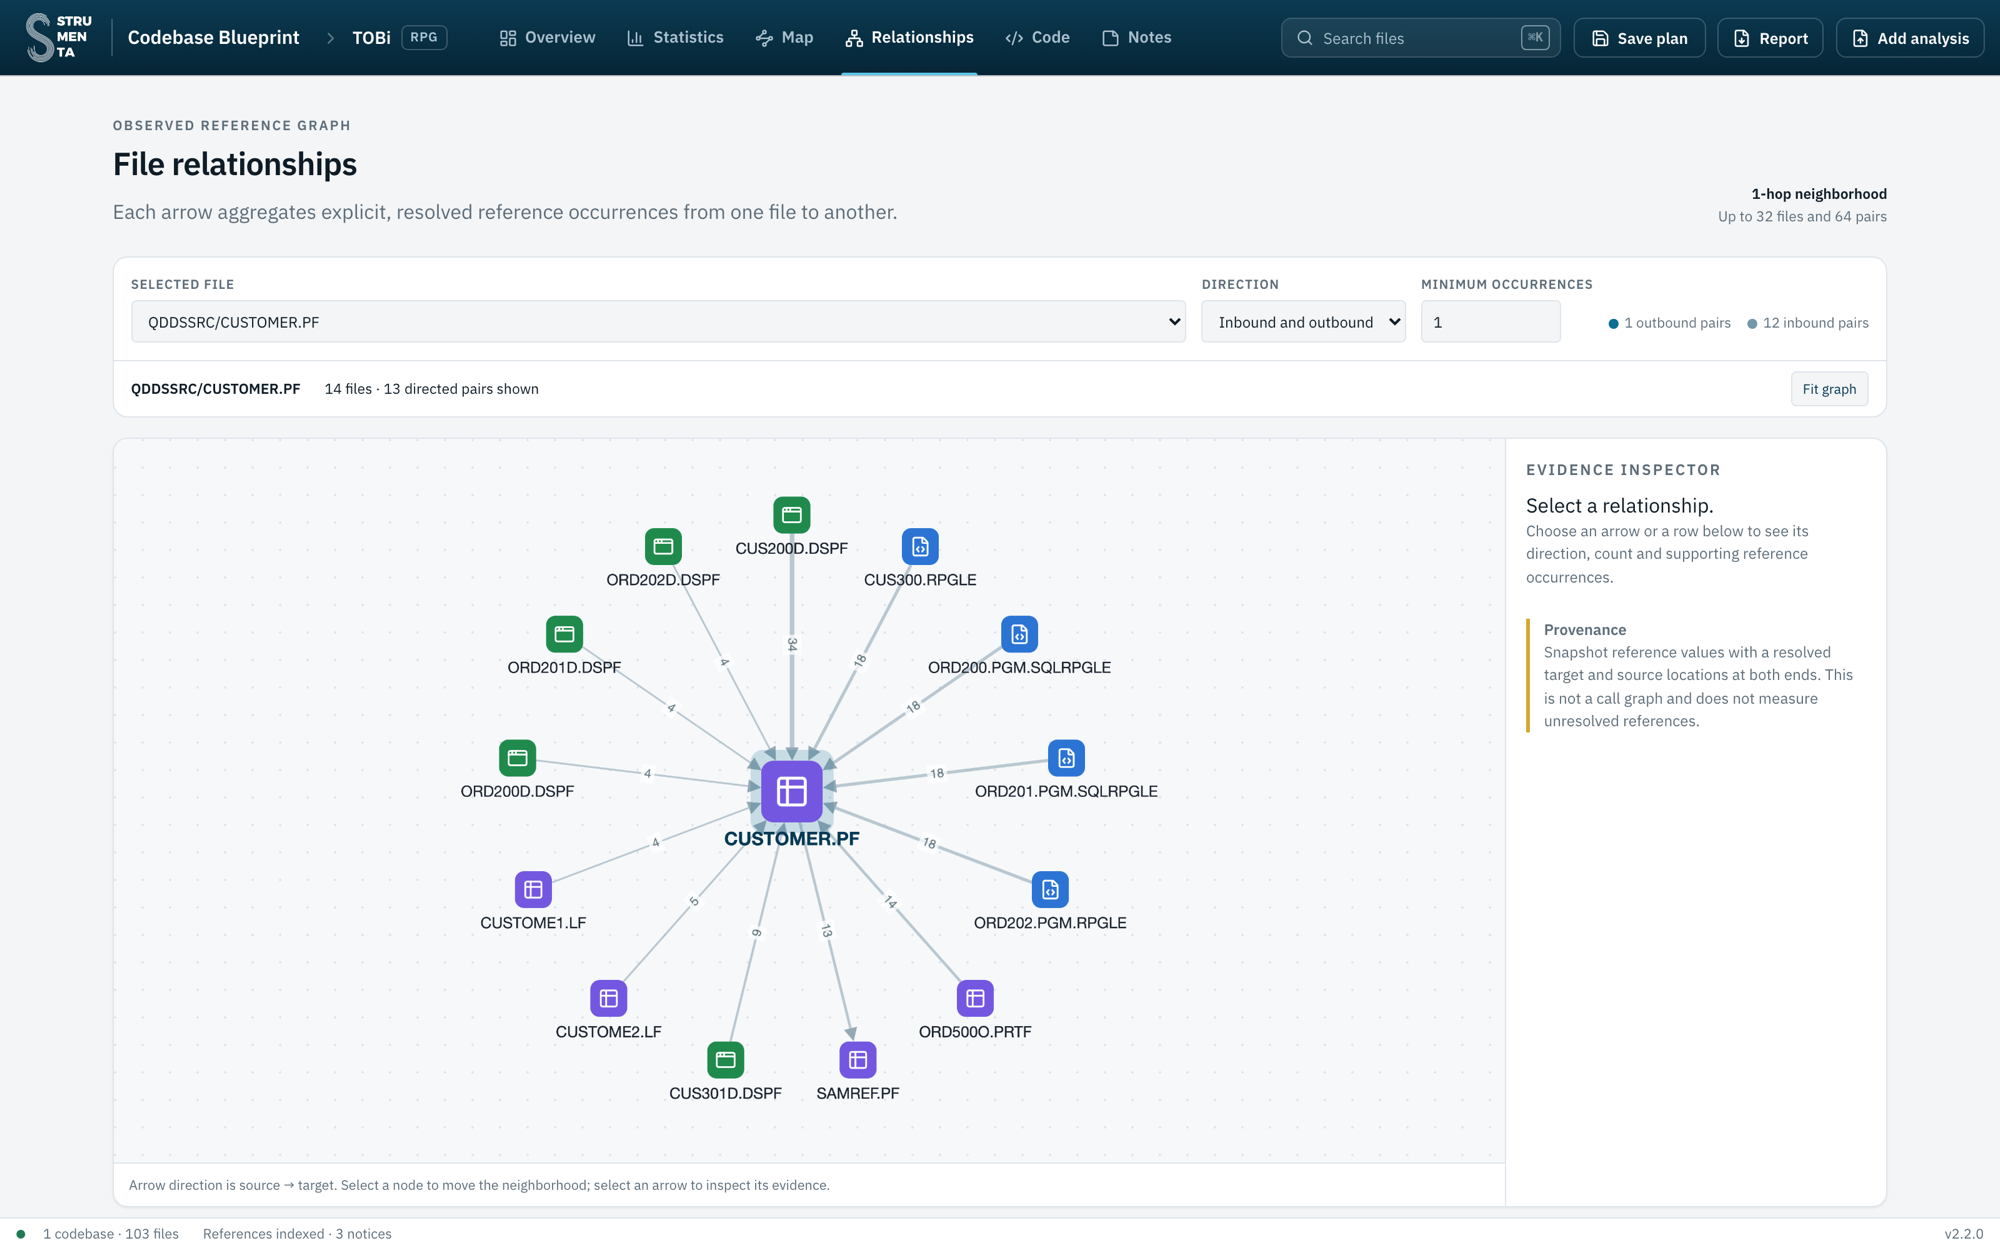Open the Overview tab
Screen dimensions: 2000x1250
(x=547, y=37)
